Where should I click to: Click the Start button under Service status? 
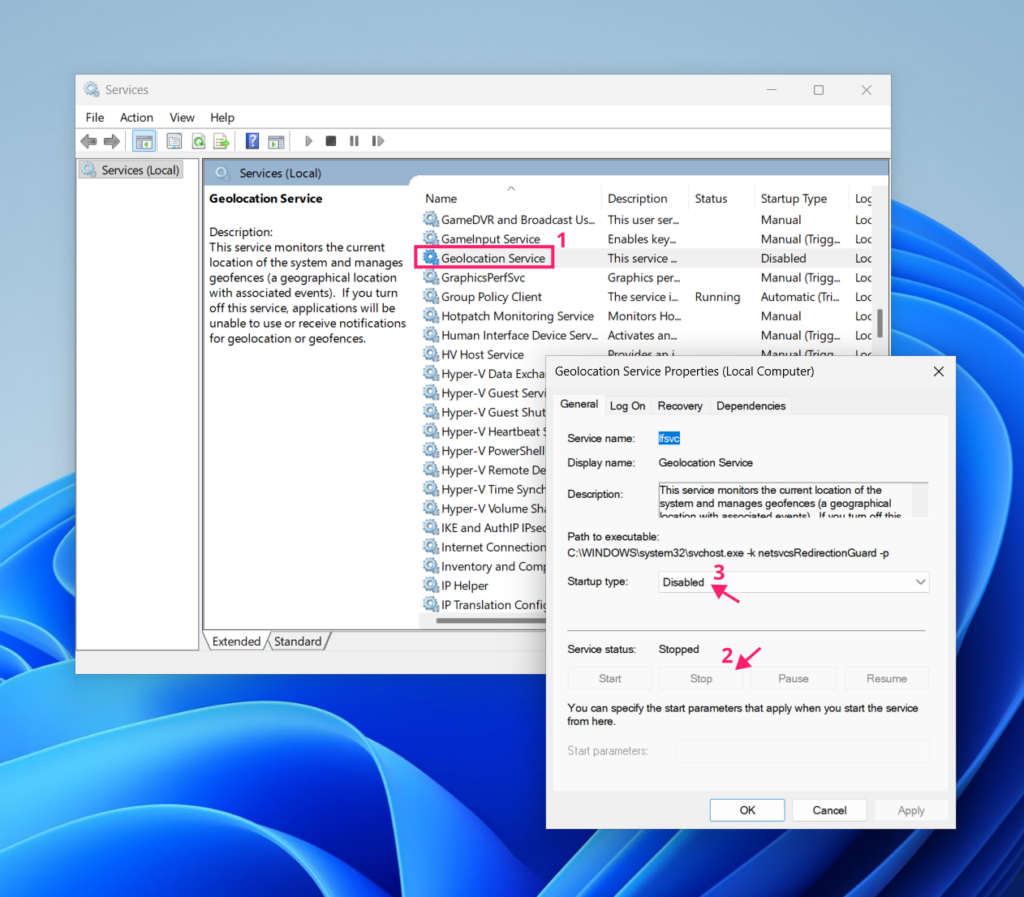click(x=610, y=678)
